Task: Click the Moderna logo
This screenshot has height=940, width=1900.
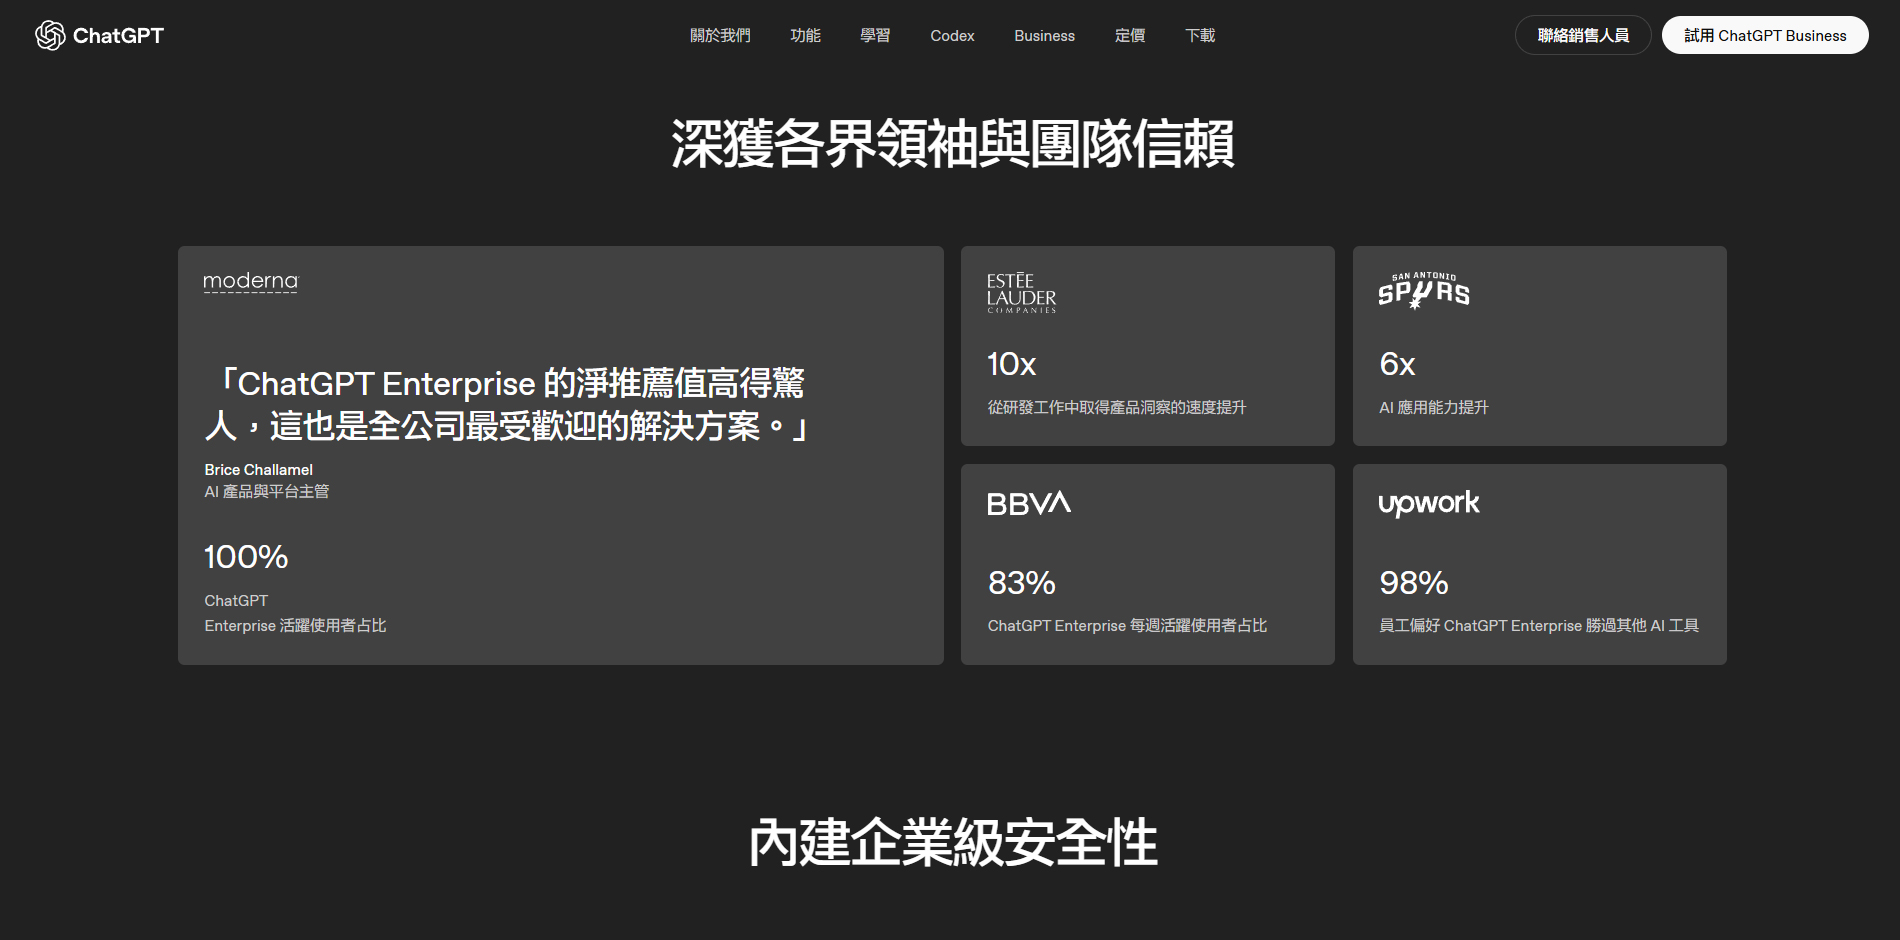Action: [251, 282]
